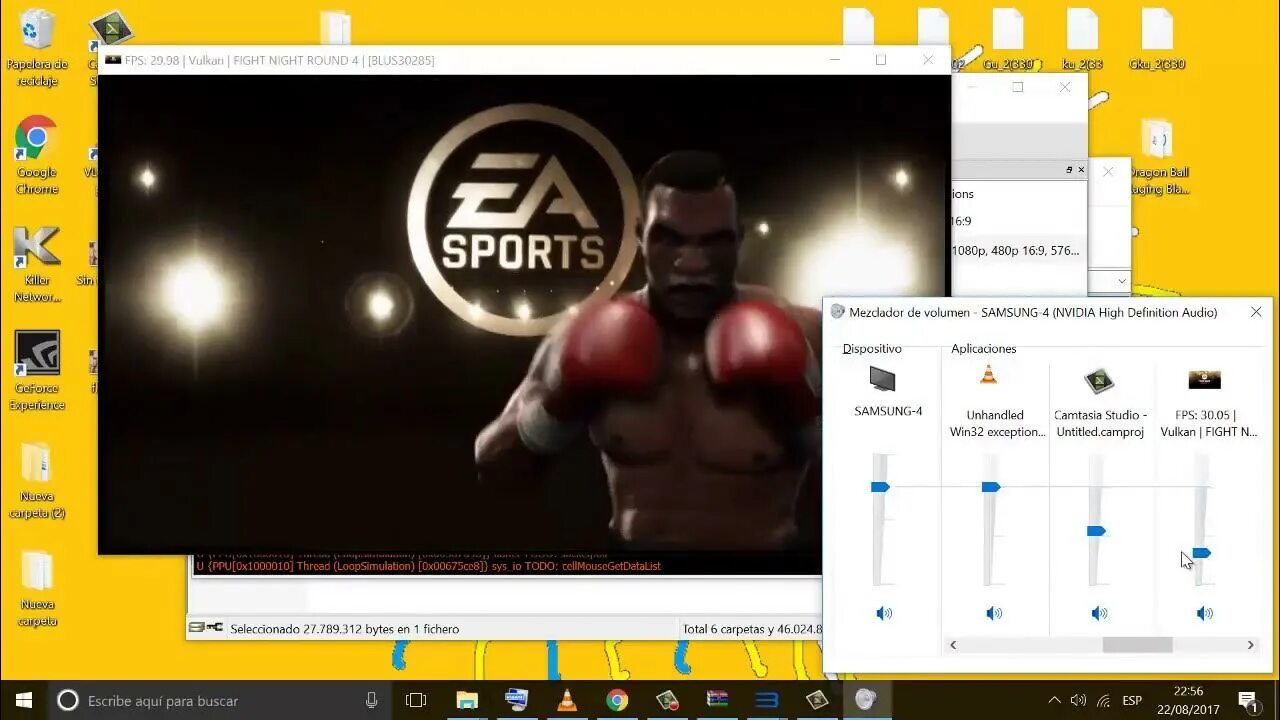The image size is (1280, 720).
Task: Click the cellMouseGetDataList log line
Action: point(428,566)
